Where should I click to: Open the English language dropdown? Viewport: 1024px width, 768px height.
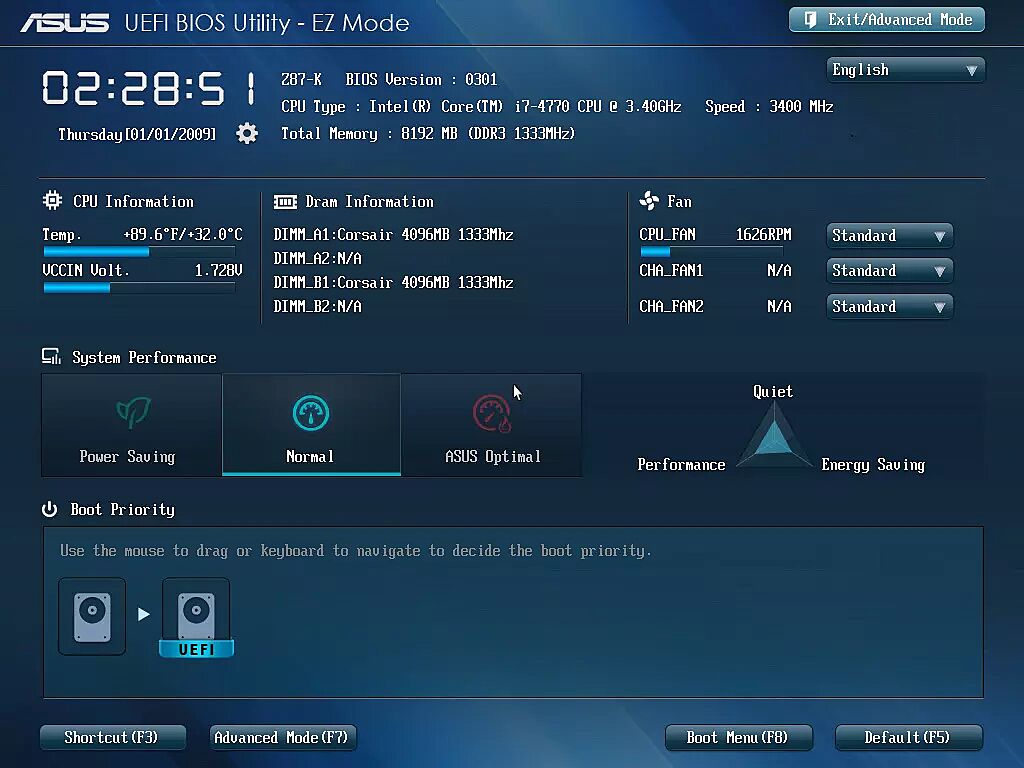pyautogui.click(x=905, y=70)
